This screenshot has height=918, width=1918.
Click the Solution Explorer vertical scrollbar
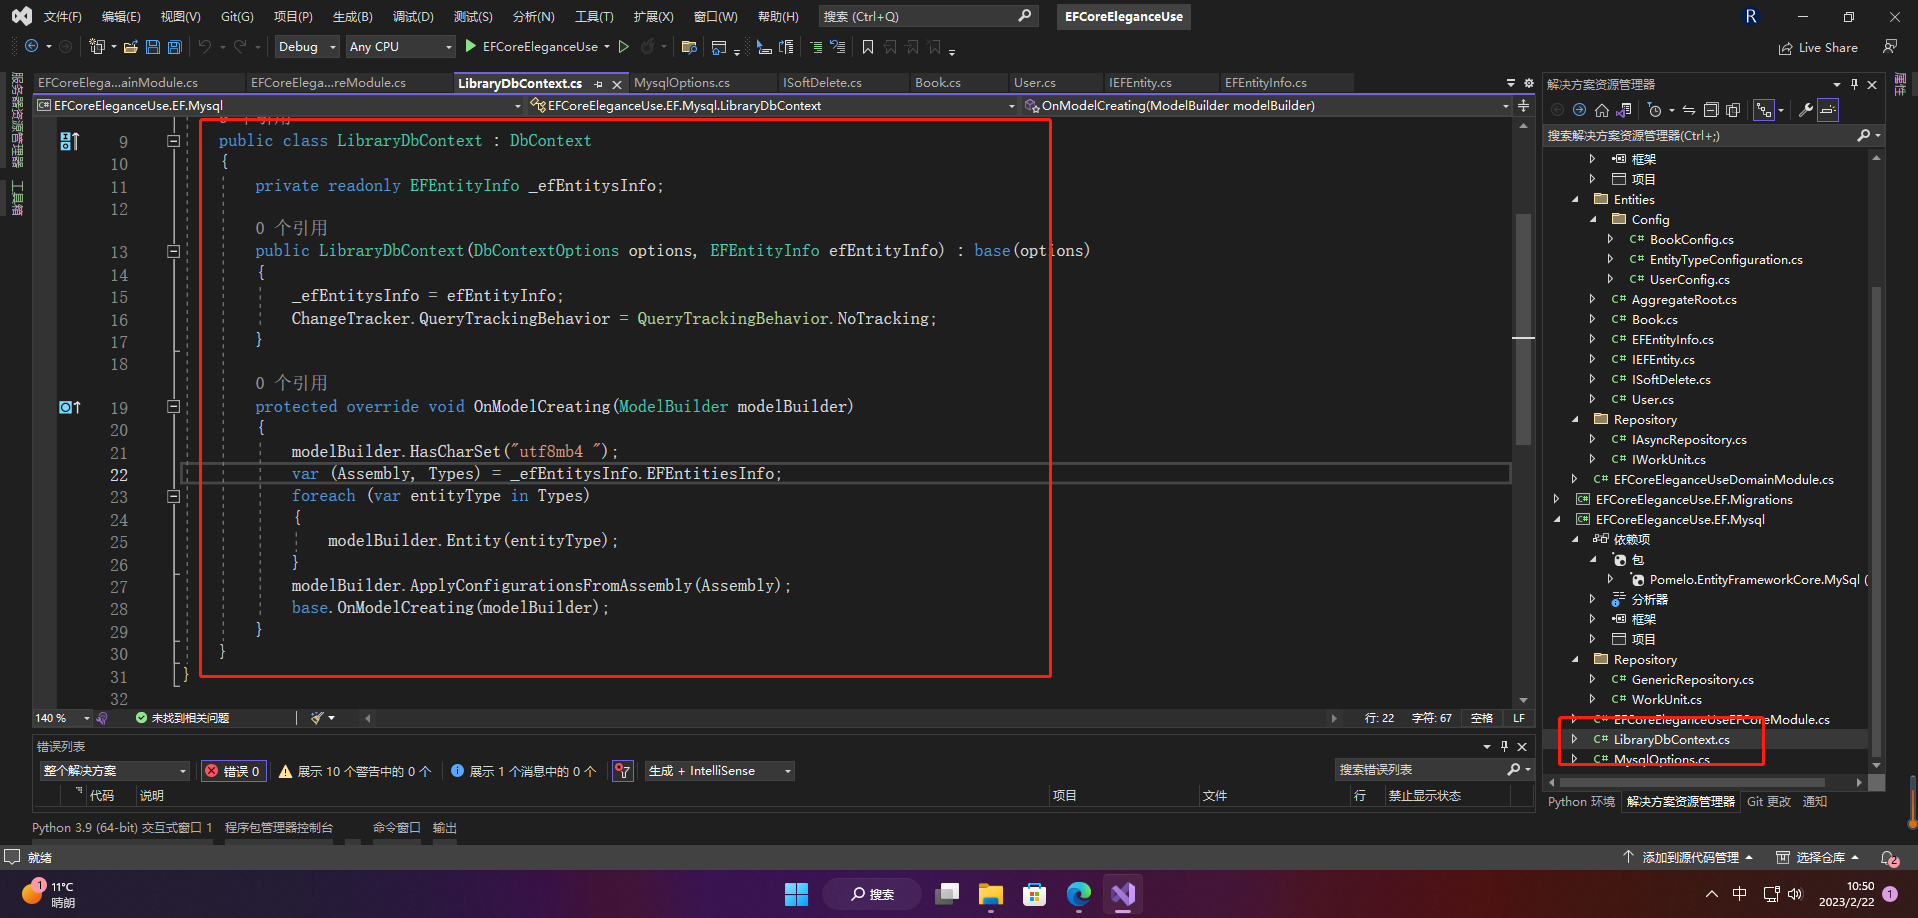coord(1876,520)
